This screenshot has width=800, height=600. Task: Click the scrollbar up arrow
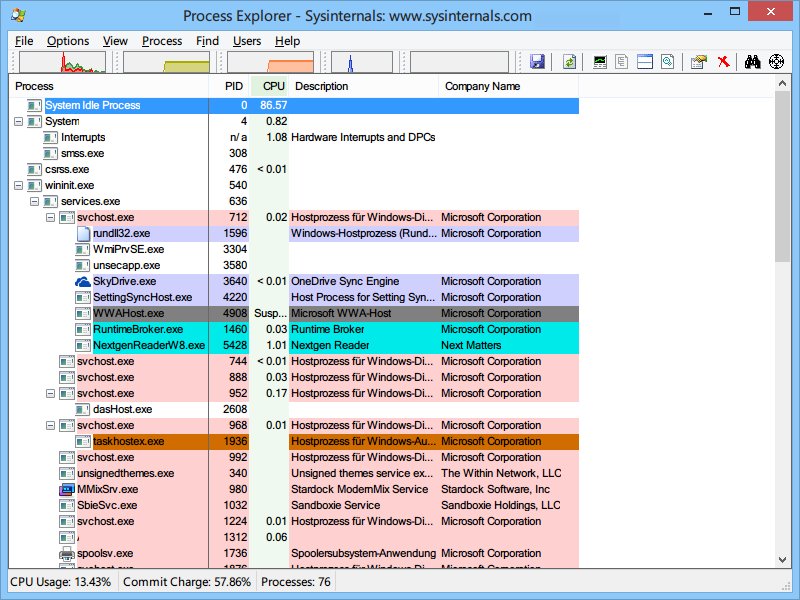pyautogui.click(x=782, y=83)
